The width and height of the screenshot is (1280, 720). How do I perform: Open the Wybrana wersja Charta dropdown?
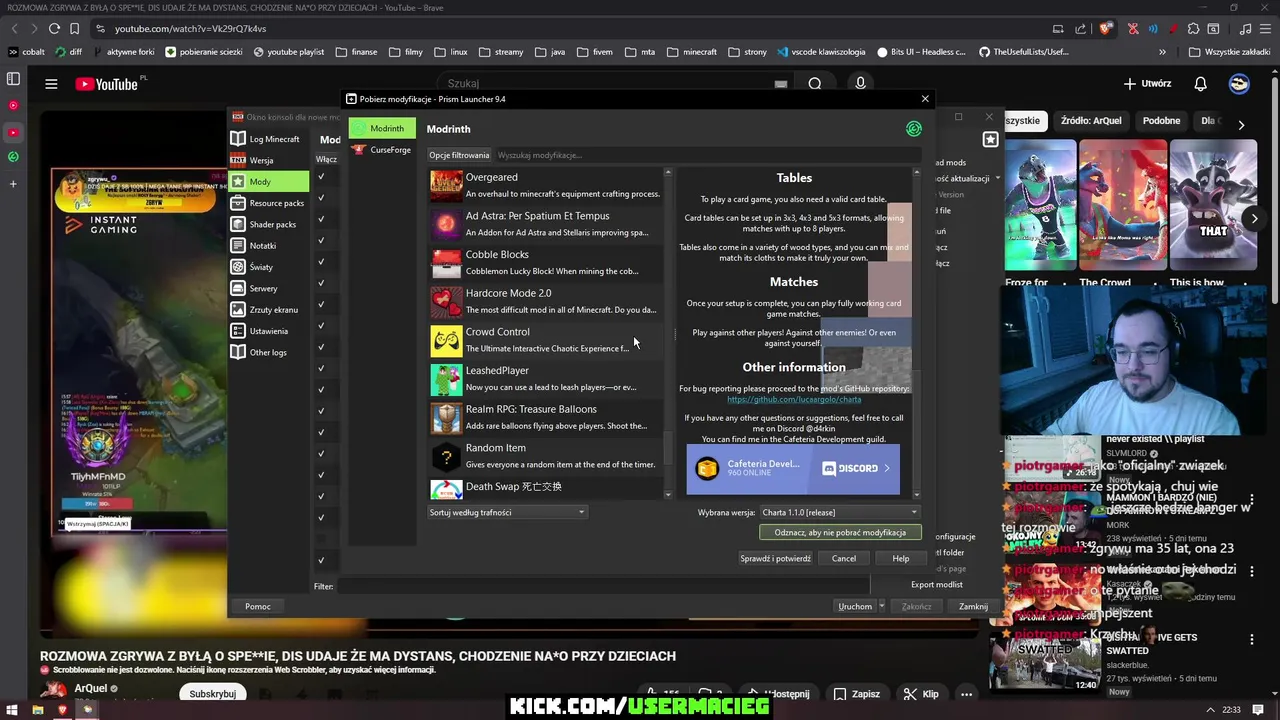tap(839, 512)
